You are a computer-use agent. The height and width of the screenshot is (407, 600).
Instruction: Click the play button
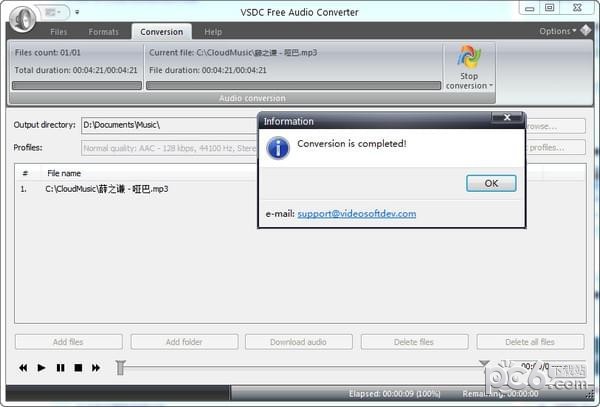41,368
